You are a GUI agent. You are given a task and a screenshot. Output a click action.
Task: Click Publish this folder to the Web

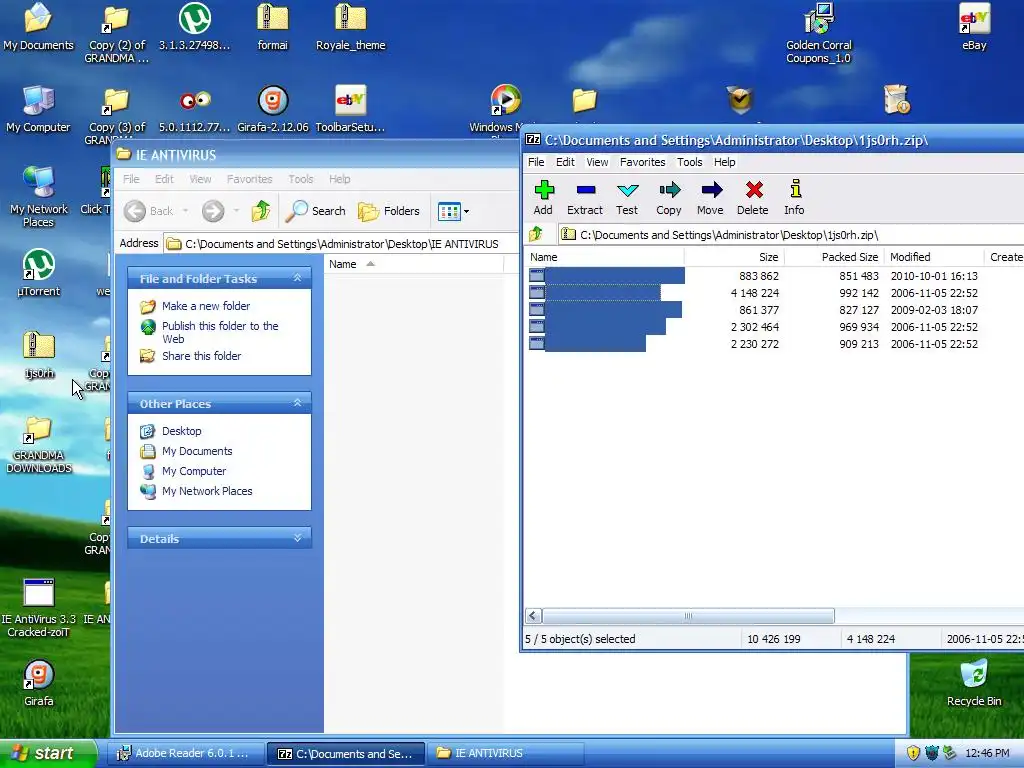tap(220, 332)
